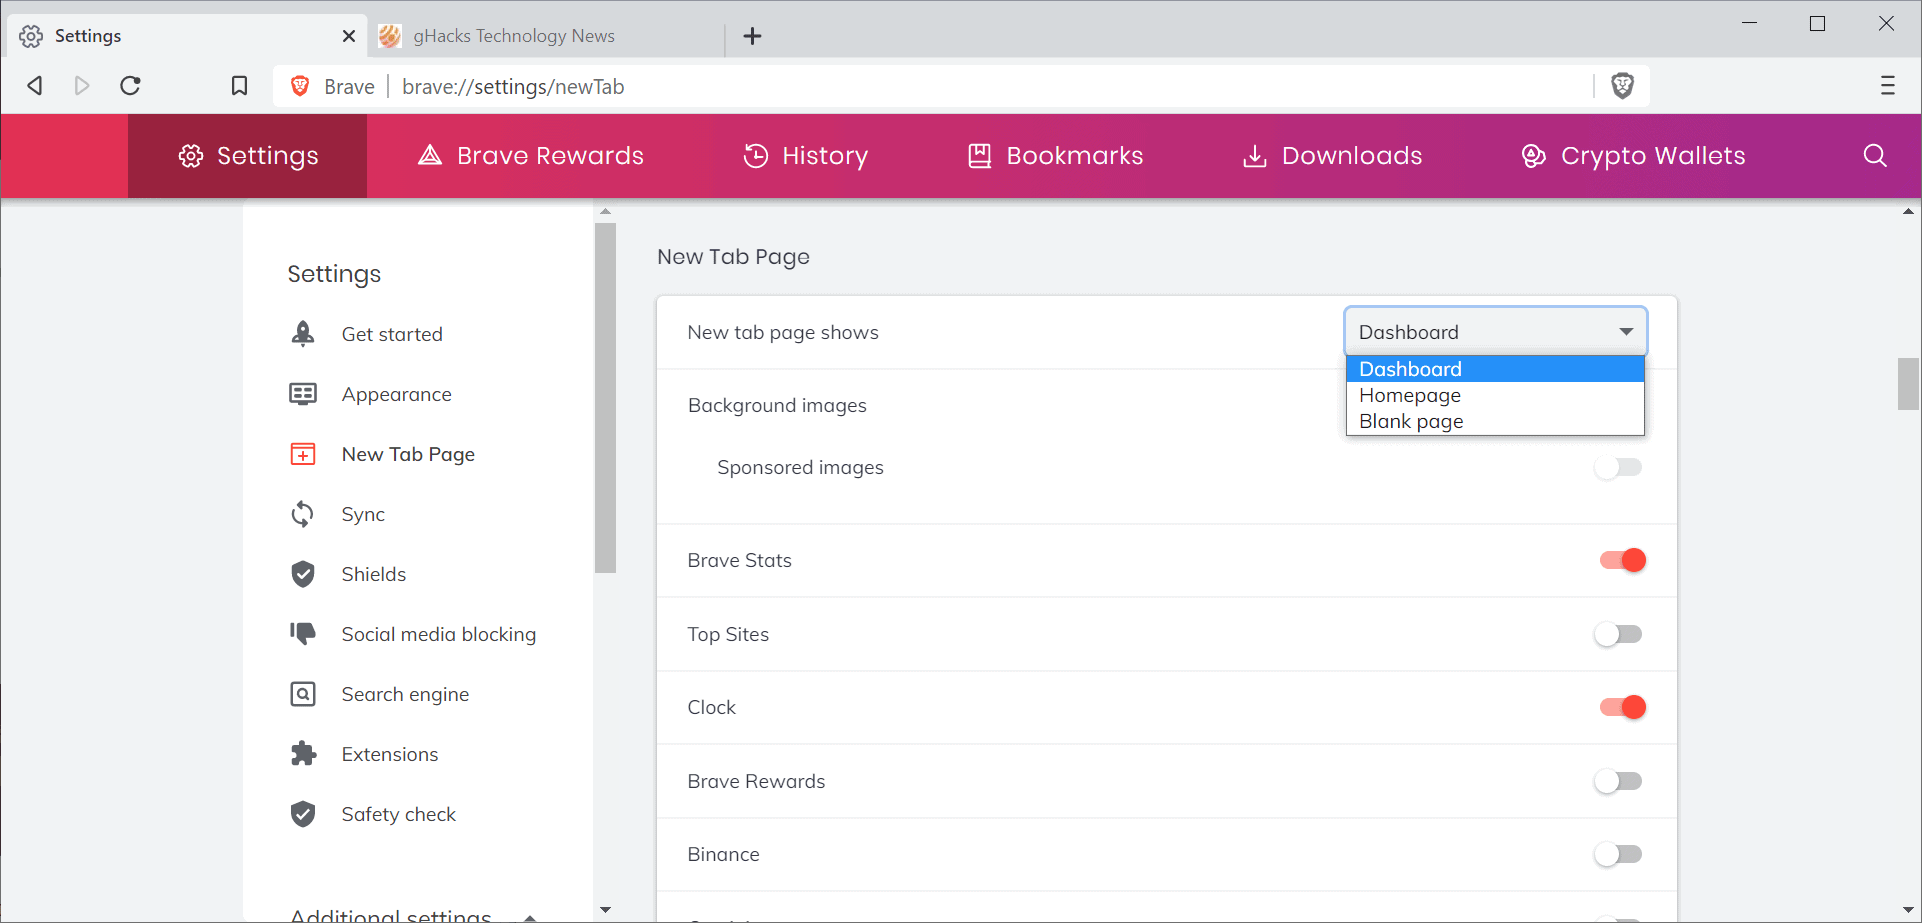The width and height of the screenshot is (1922, 923).
Task: Click the Safety check shield icon
Action: [x=303, y=814]
